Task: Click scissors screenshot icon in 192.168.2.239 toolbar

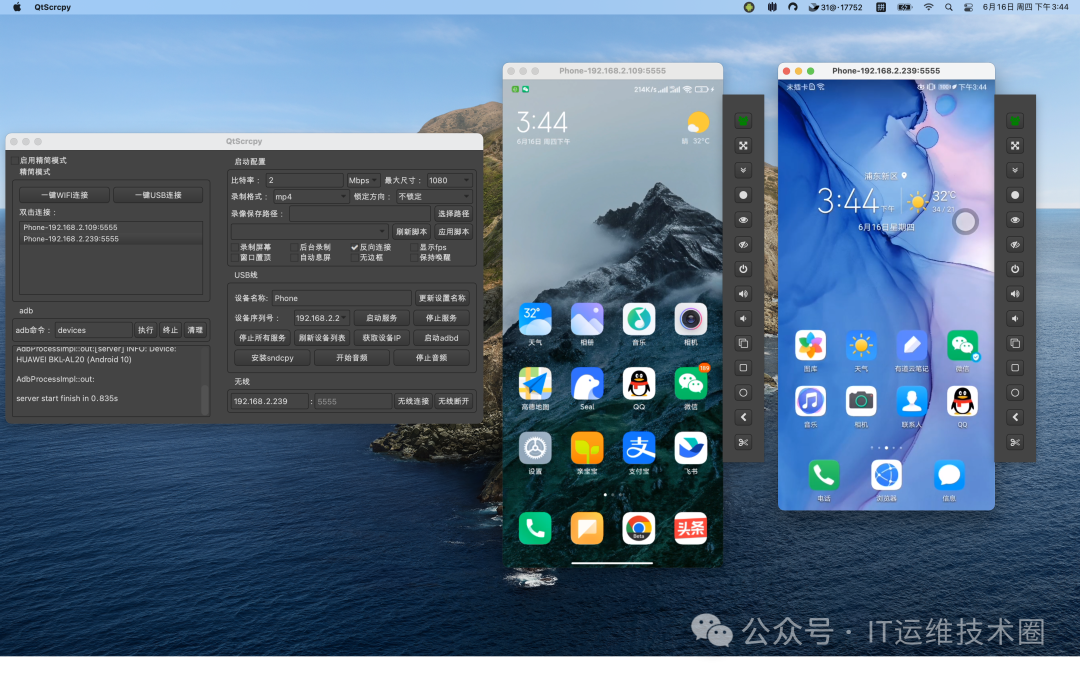Action: (1015, 442)
